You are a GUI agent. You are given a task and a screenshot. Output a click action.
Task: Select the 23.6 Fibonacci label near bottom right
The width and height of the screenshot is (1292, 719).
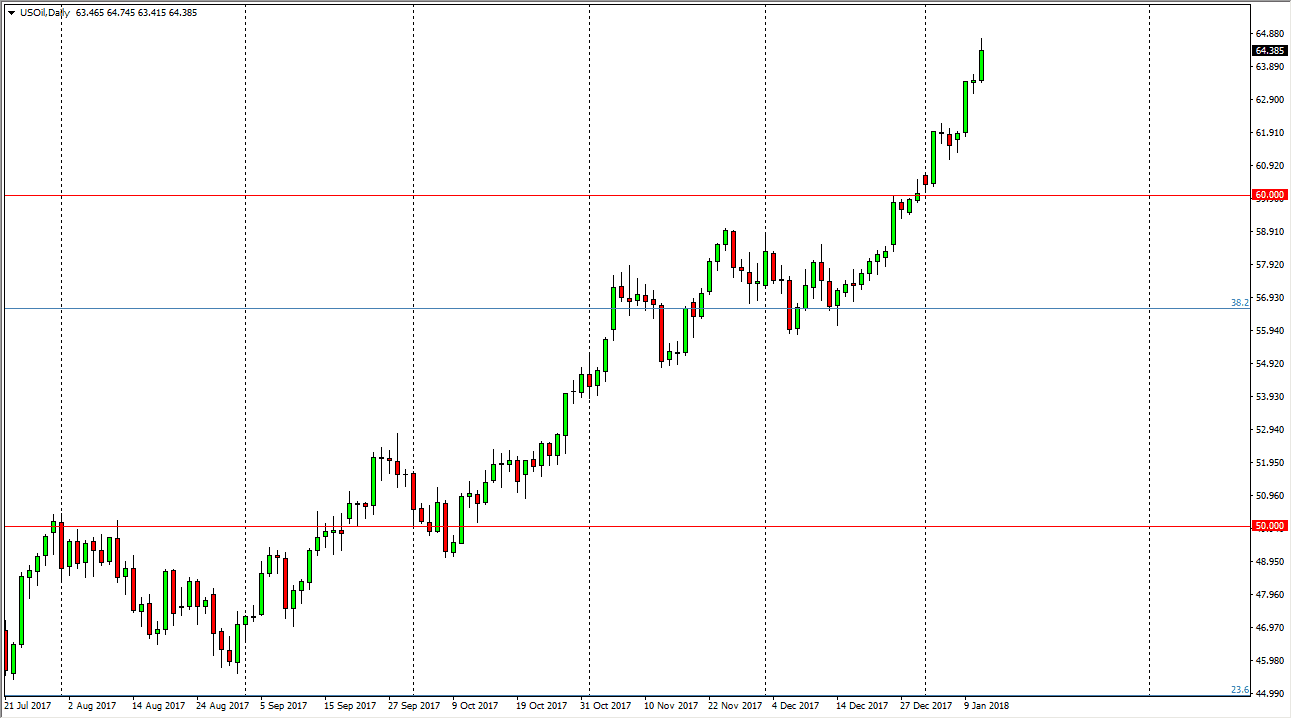click(x=1240, y=688)
